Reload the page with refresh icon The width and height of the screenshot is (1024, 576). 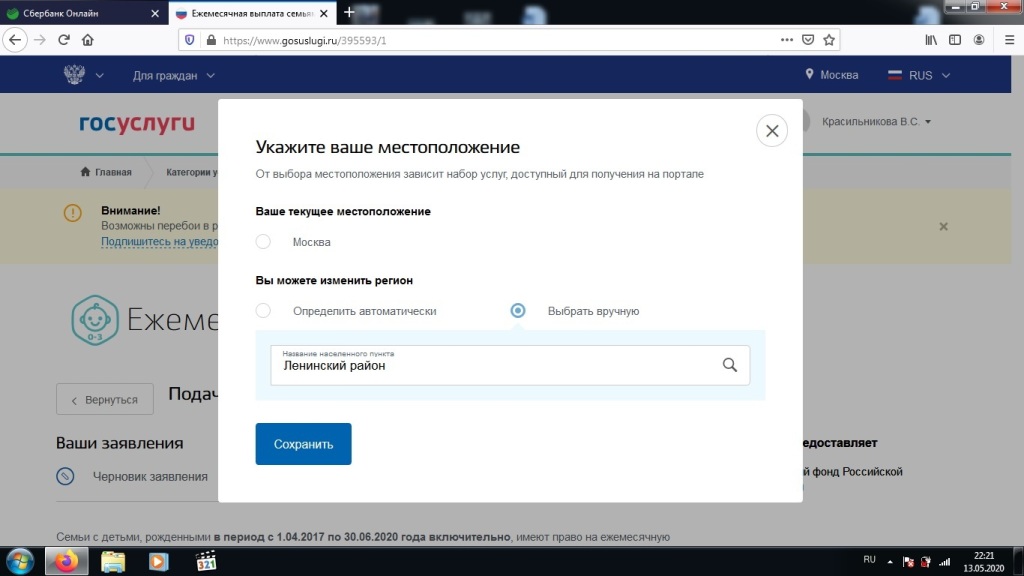click(64, 40)
